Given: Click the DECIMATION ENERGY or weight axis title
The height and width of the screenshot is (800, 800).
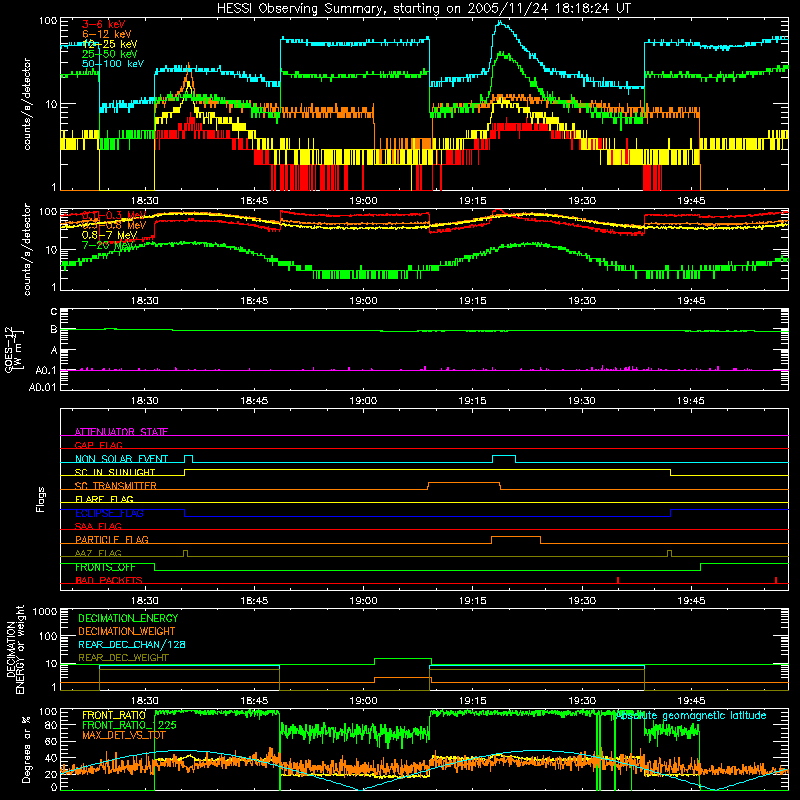Looking at the screenshot, I should 15,649.
